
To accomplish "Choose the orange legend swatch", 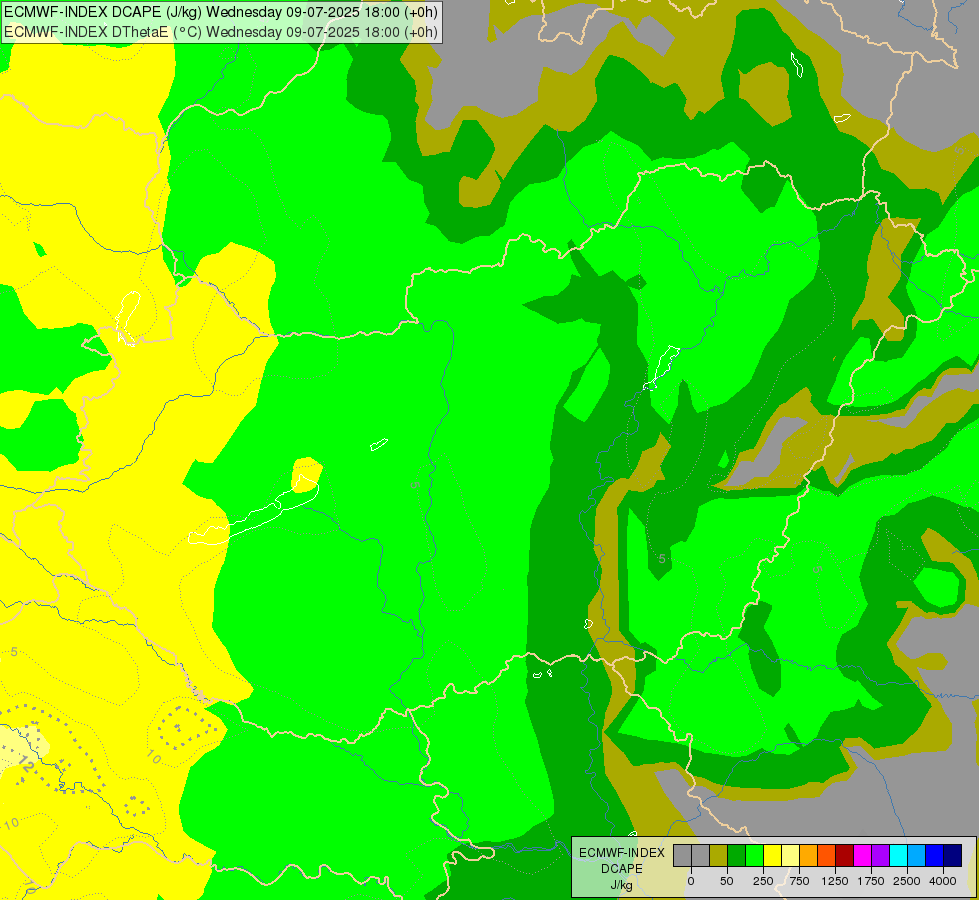I will point(809,855).
